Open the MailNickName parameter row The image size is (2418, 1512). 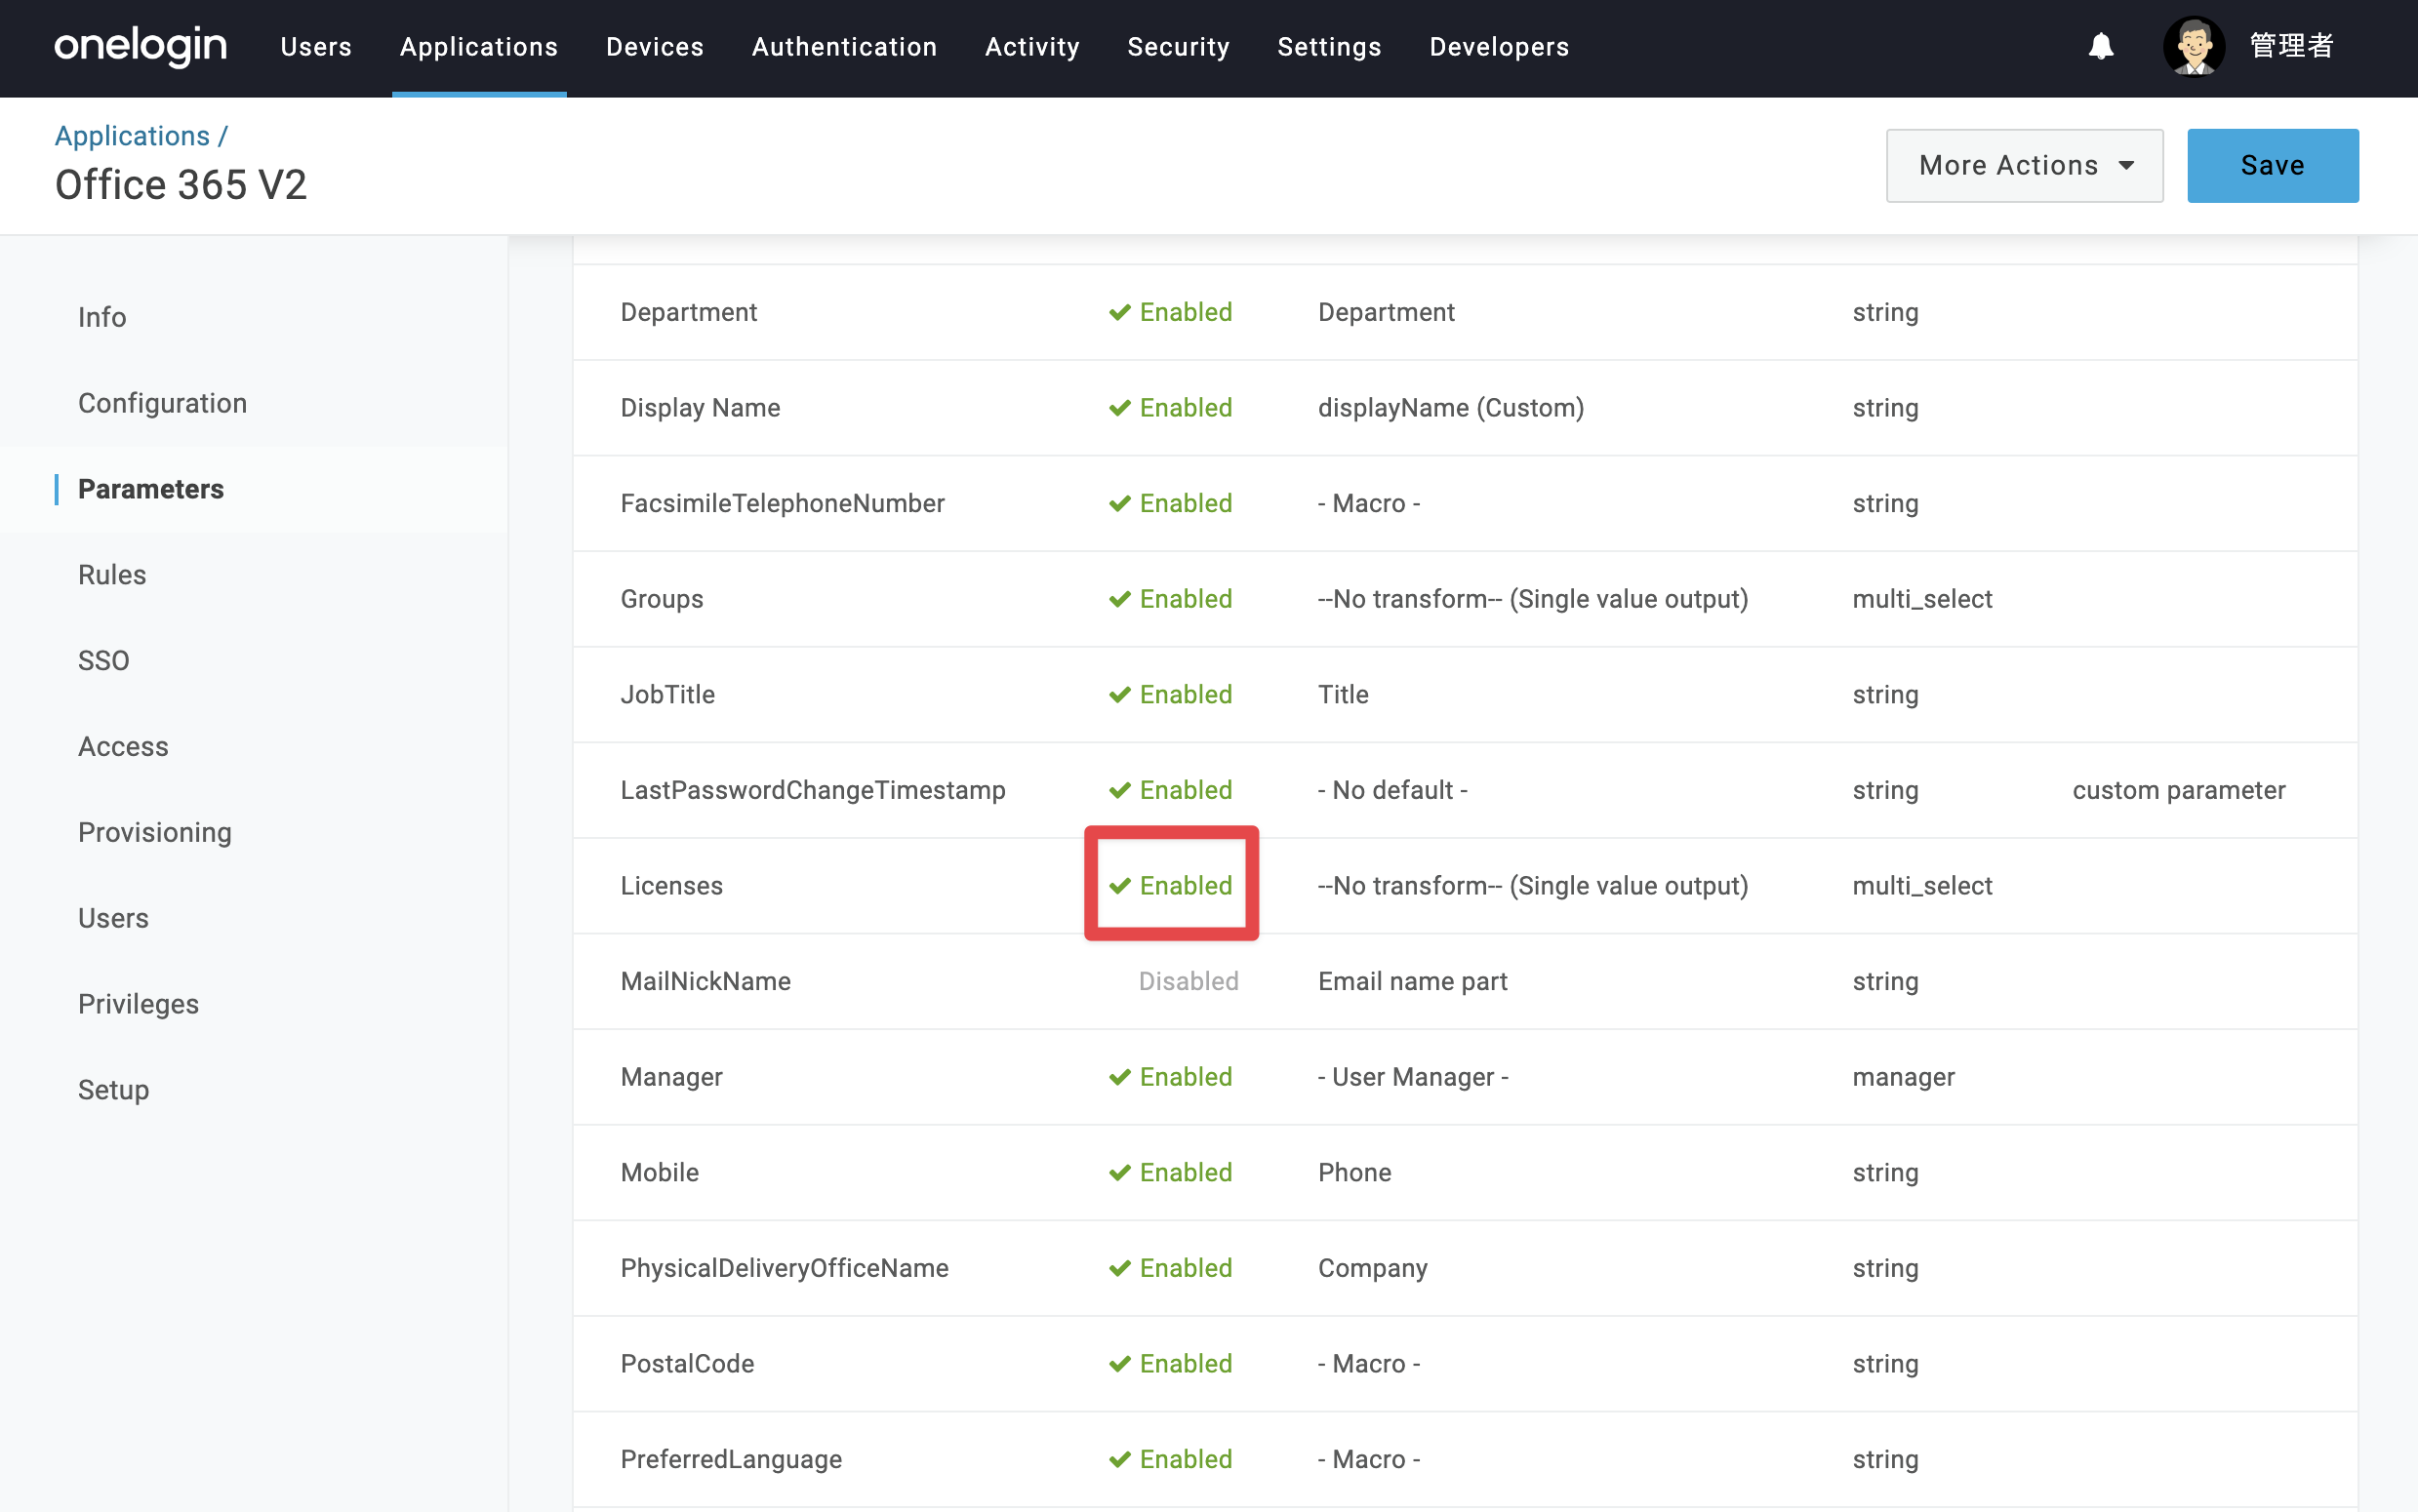(1465, 982)
